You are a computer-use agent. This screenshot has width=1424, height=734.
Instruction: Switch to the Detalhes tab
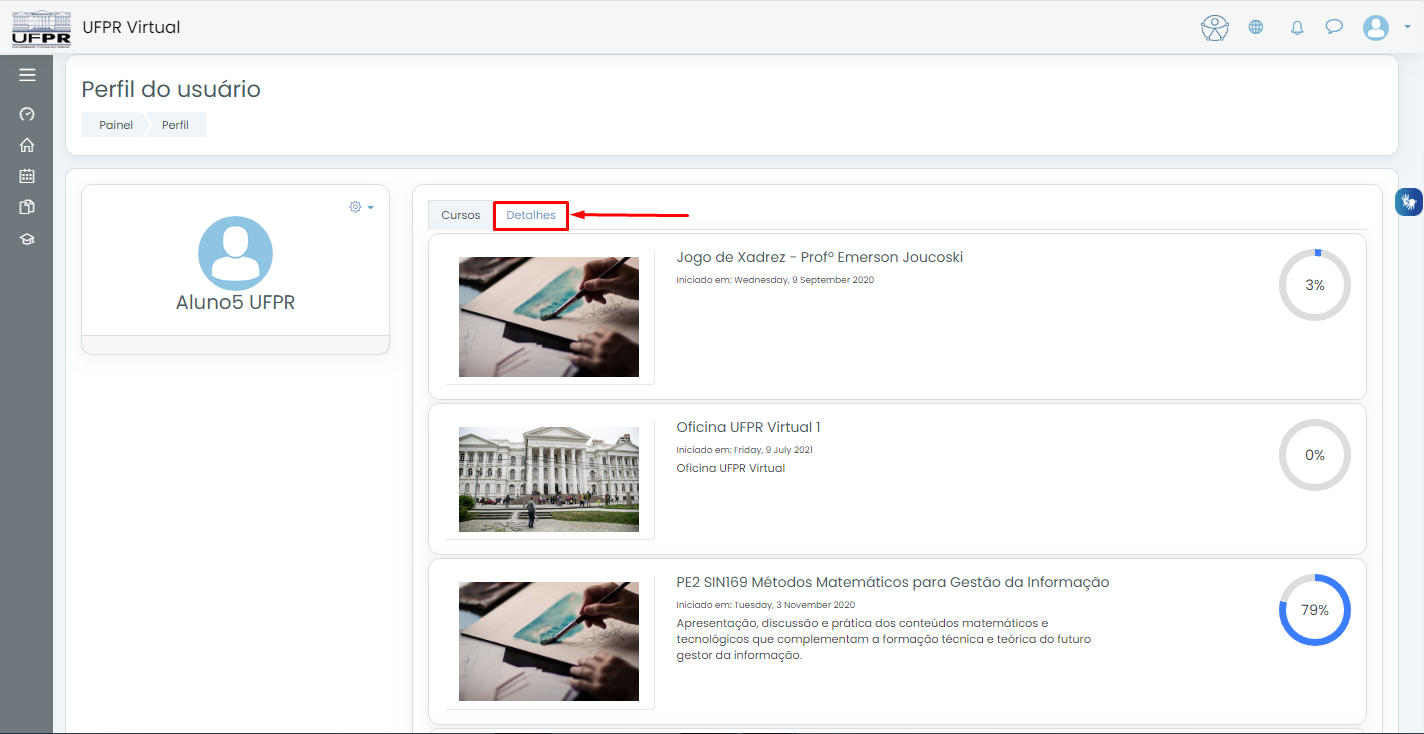coord(531,215)
